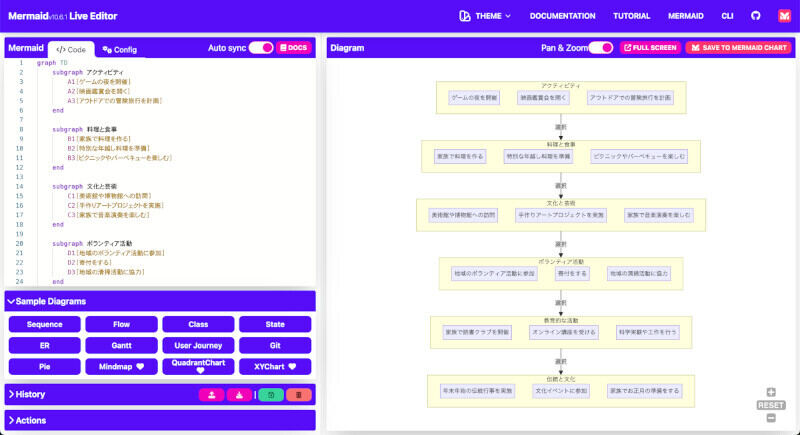Disable the Pan & Zoom toggle
The height and width of the screenshot is (435, 800).
601,48
